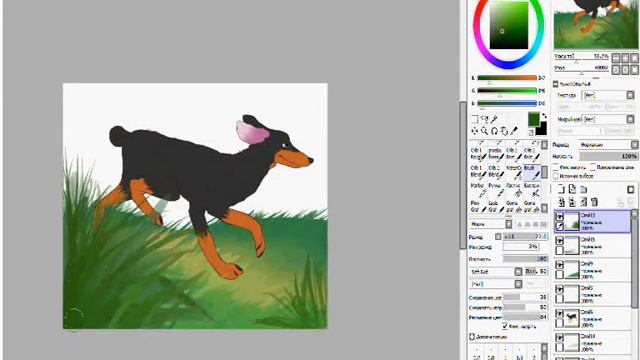Adjust the blue B slider
This screenshot has height=360, width=640.
click(507, 103)
